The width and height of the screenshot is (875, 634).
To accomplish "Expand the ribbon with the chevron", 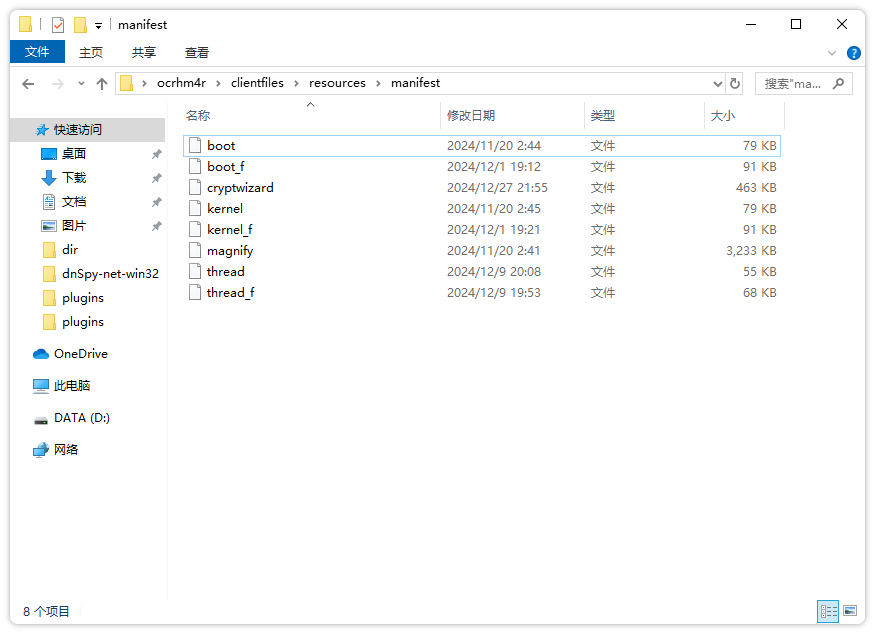I will (x=832, y=53).
